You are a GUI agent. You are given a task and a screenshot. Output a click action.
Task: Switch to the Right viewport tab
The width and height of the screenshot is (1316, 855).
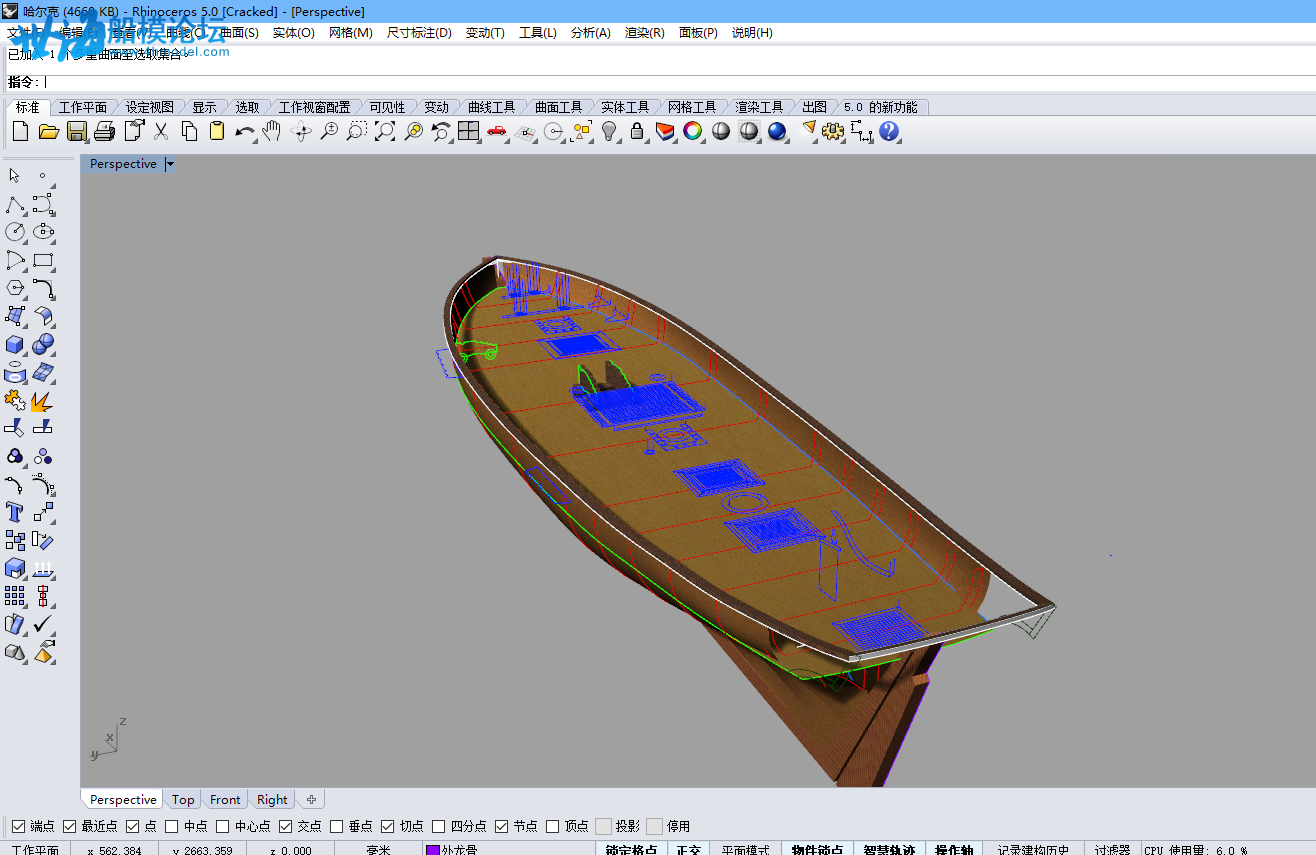click(x=272, y=800)
